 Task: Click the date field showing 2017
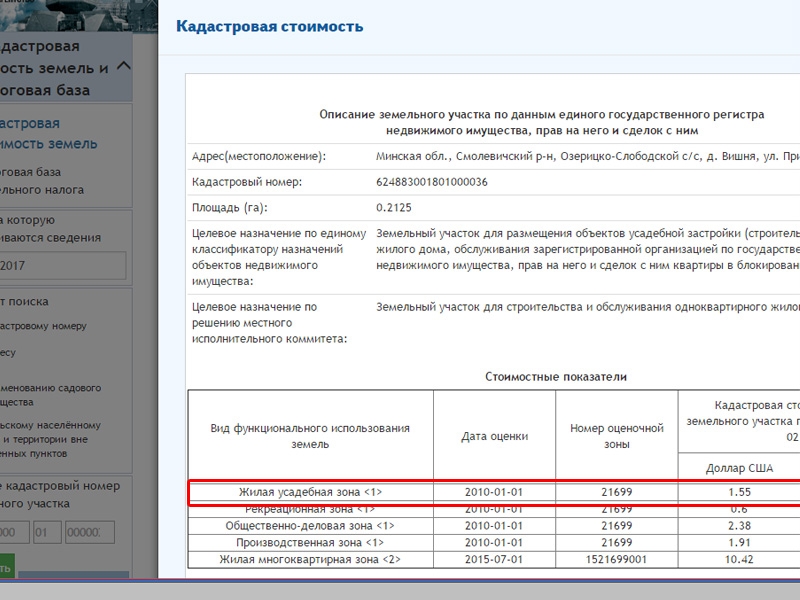62,265
